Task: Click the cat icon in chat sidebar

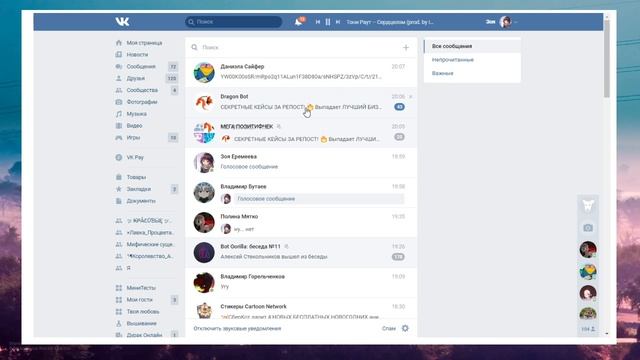Action: pos(588,206)
